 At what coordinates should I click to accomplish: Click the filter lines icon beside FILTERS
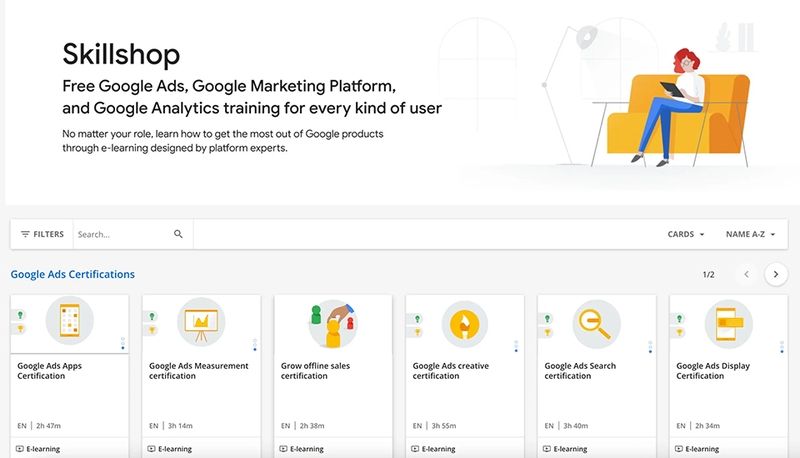pyautogui.click(x=25, y=234)
